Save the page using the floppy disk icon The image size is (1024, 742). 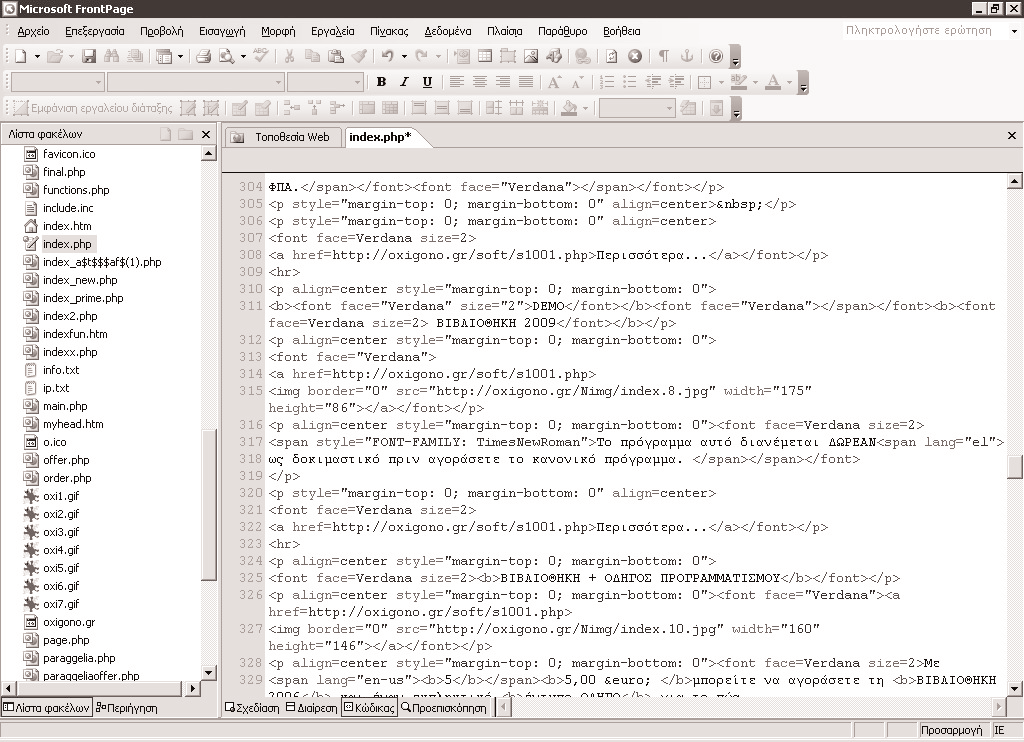point(89,57)
